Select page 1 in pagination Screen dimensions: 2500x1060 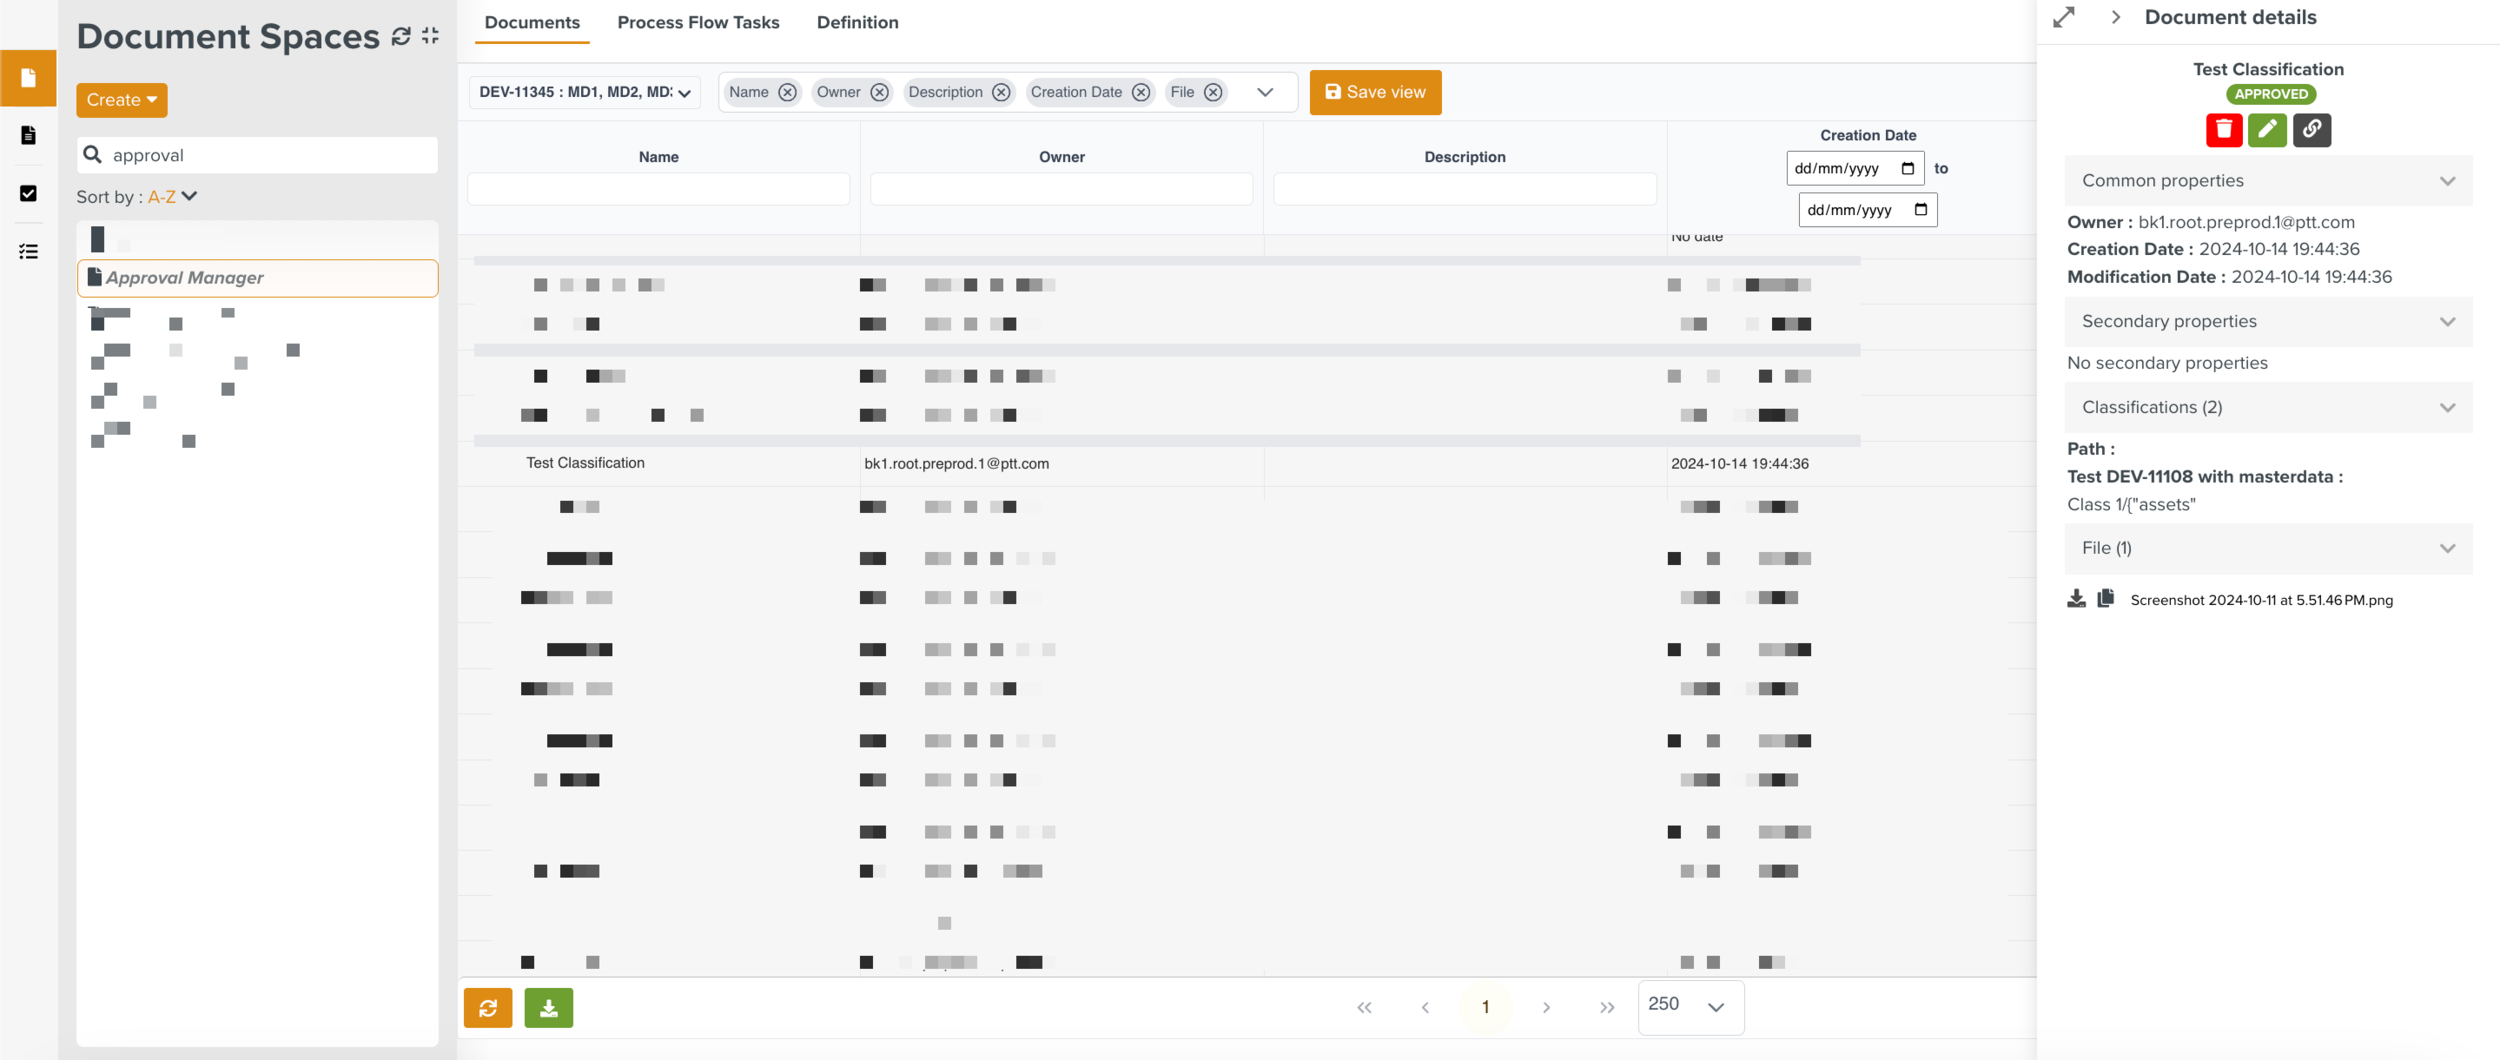tap(1485, 1008)
